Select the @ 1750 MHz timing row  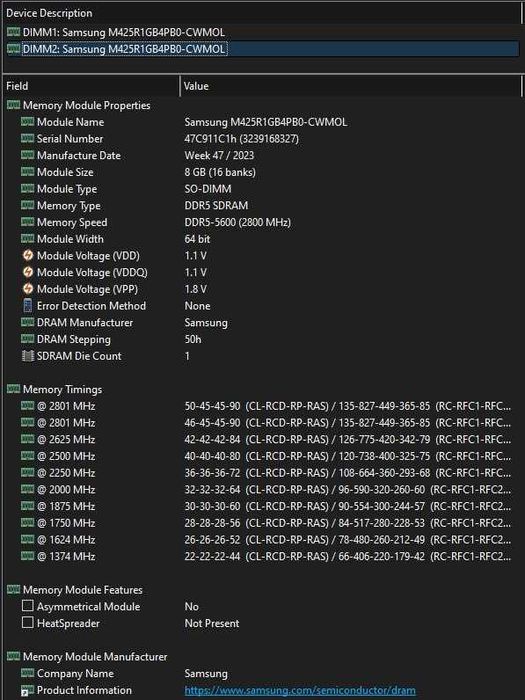click(x=266, y=523)
